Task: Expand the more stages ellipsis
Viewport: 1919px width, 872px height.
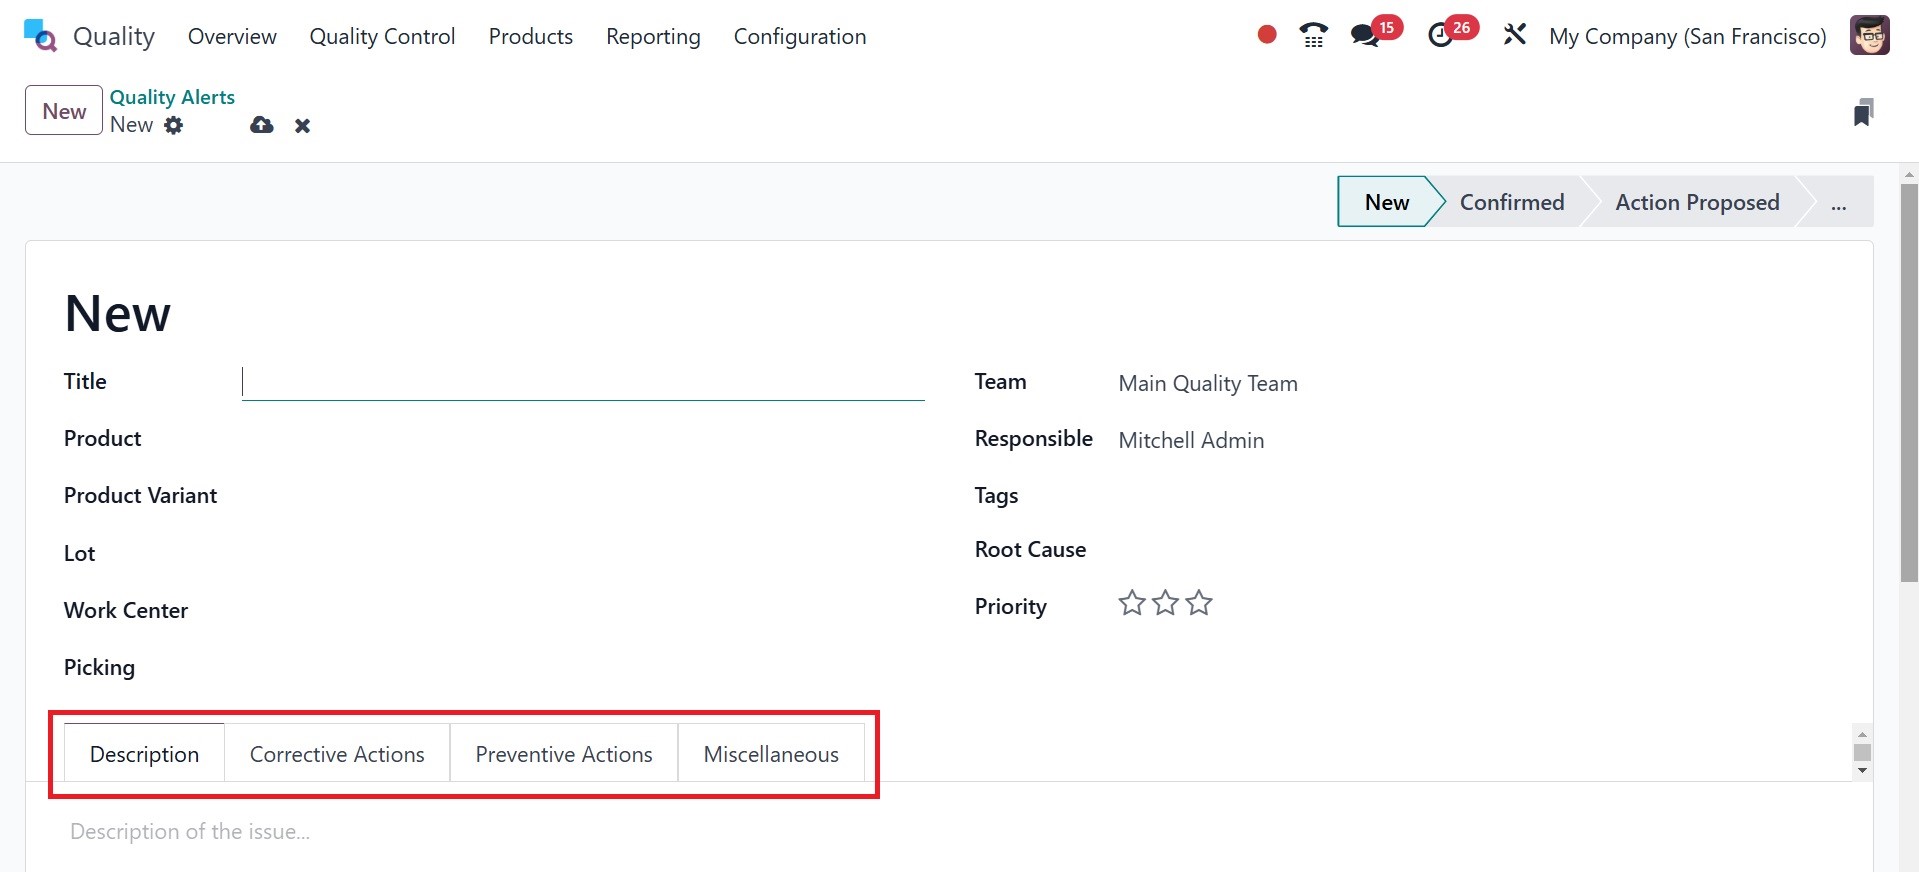Action: (x=1838, y=203)
